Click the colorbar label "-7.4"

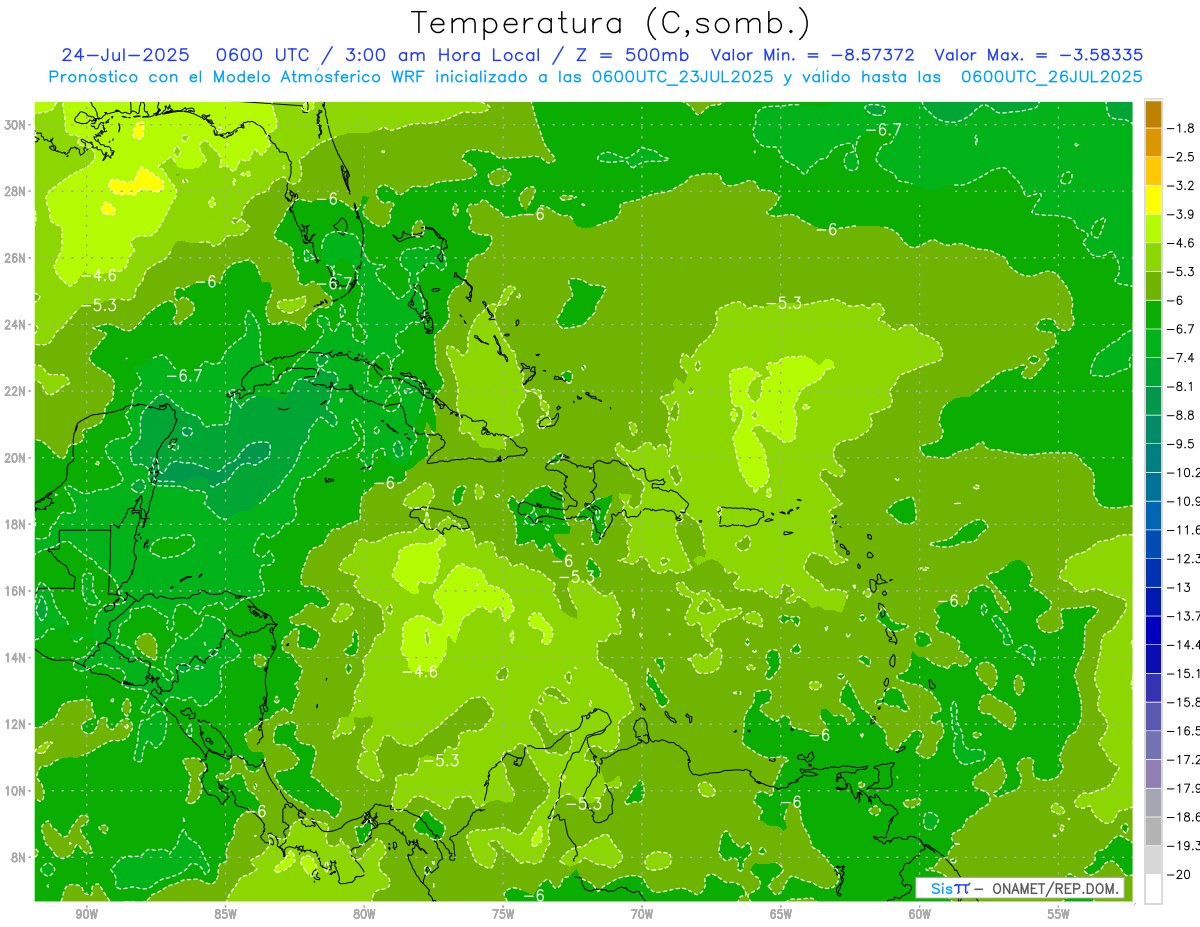point(1183,358)
